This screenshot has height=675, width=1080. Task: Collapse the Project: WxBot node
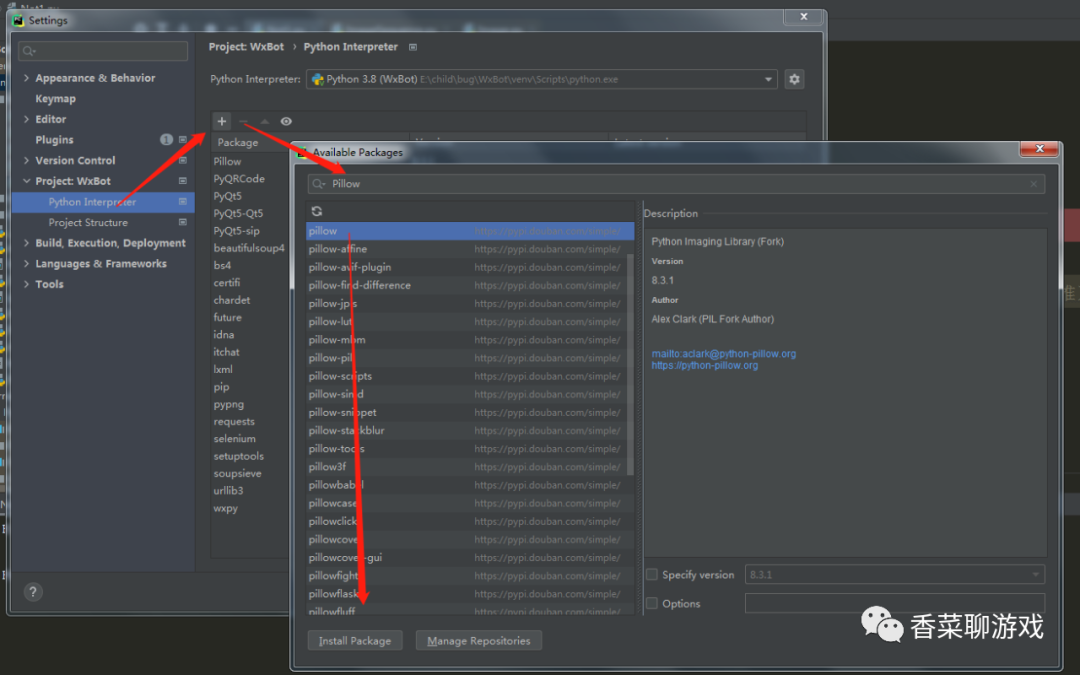coord(26,181)
